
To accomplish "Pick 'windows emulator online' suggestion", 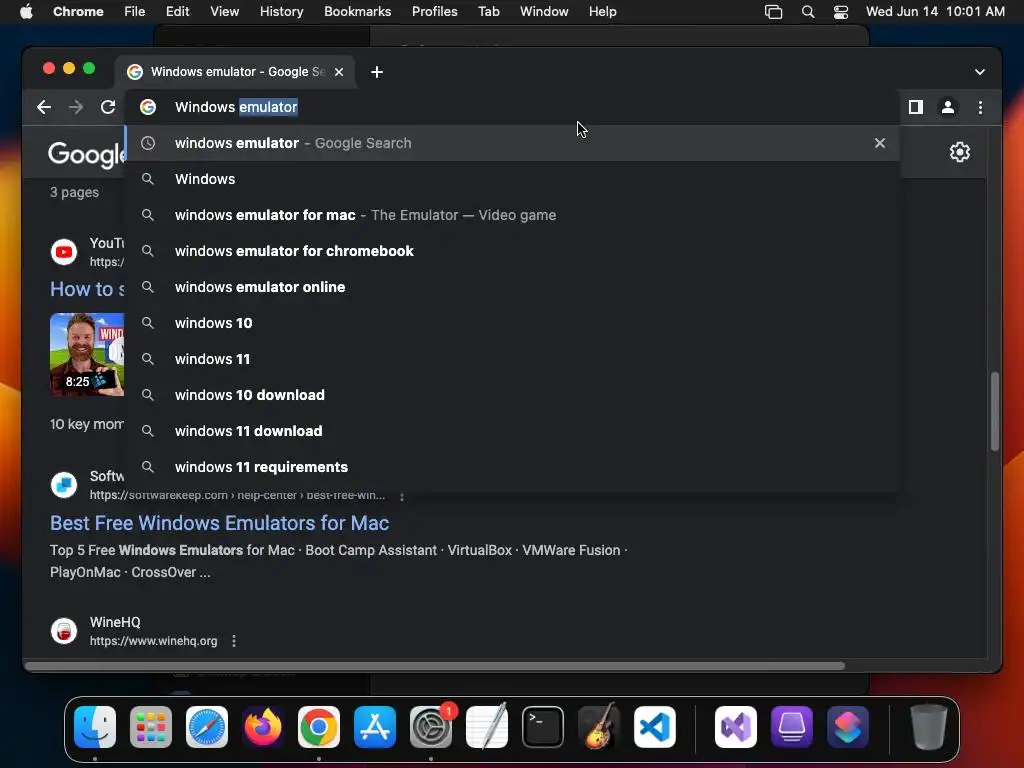I will [513, 287].
